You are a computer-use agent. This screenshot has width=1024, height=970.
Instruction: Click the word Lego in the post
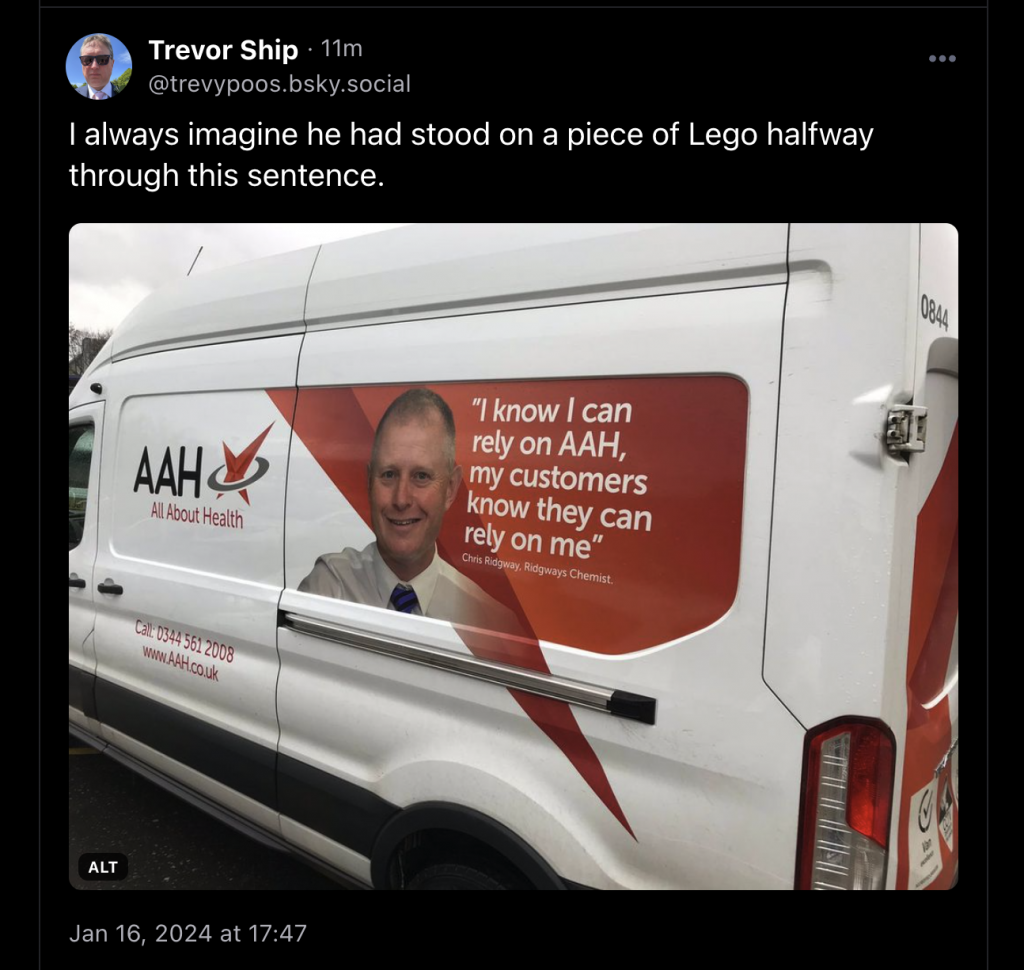(x=722, y=135)
